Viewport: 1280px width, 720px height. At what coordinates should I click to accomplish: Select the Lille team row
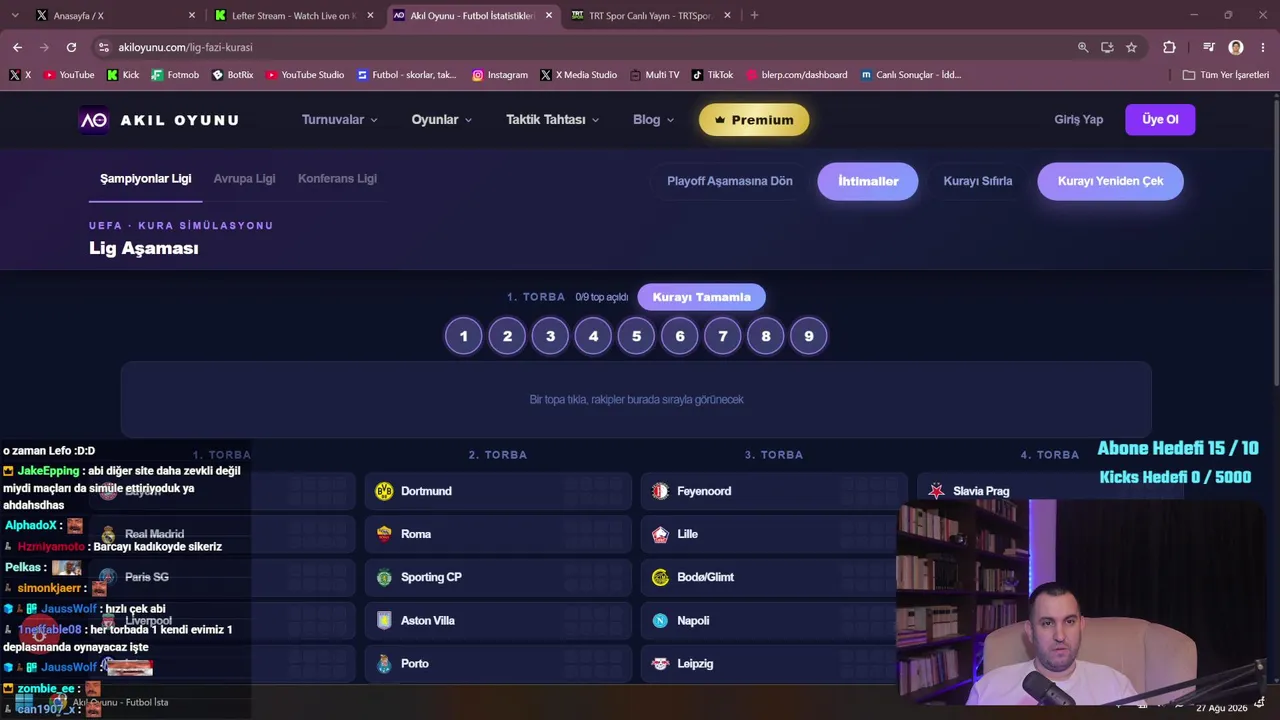point(774,534)
